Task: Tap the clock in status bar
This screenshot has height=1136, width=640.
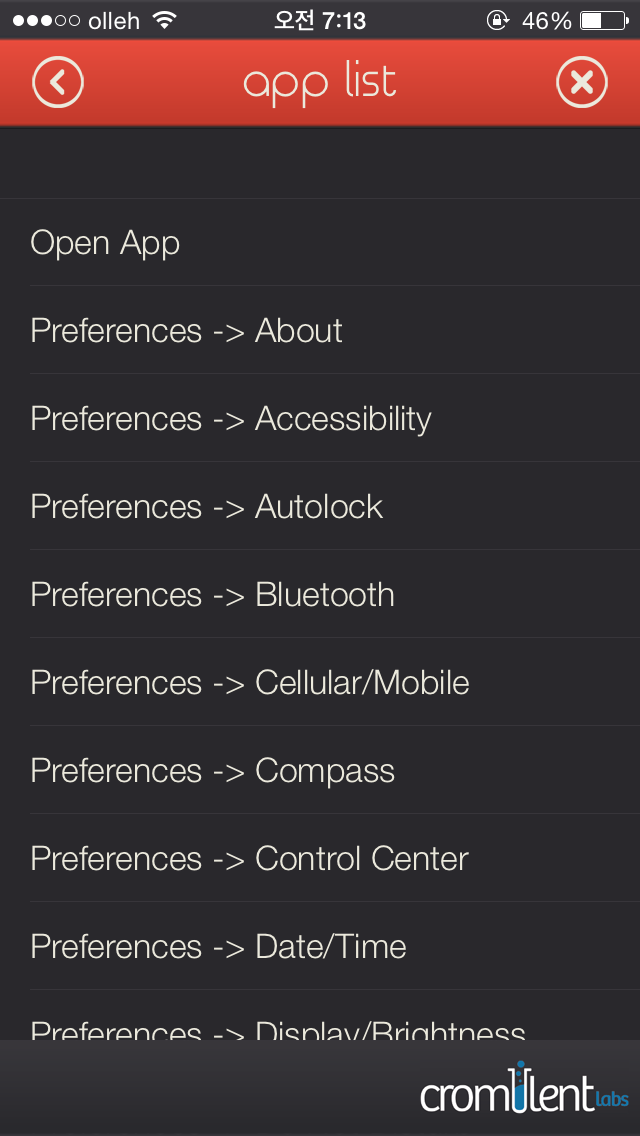Action: tap(320, 20)
